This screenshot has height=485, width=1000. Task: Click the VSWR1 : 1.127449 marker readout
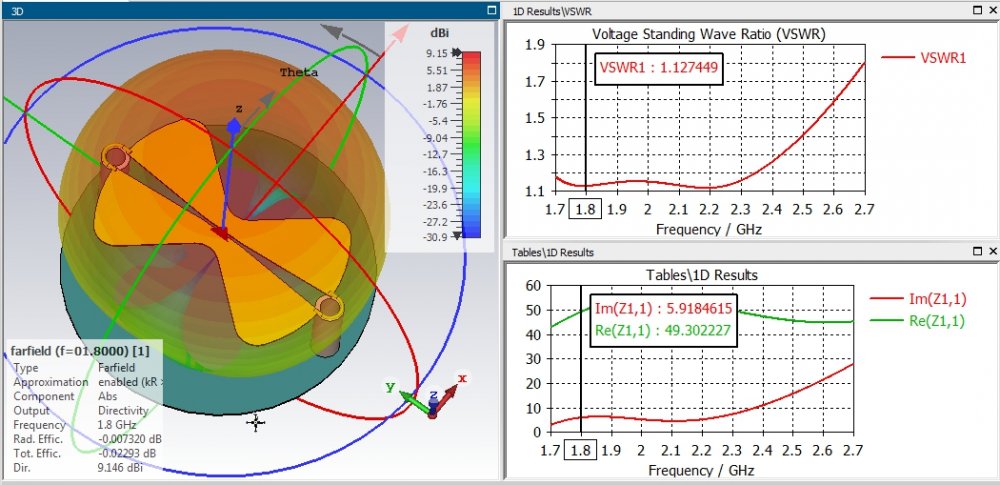[x=657, y=69]
